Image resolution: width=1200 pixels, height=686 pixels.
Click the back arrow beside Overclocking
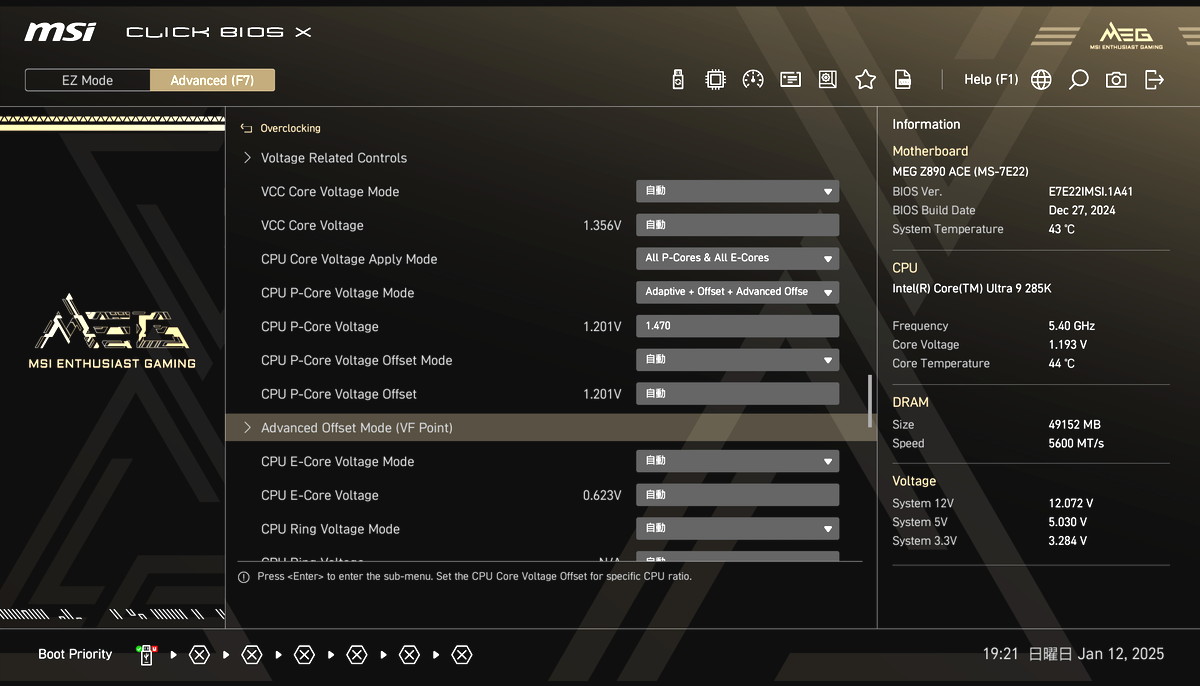246,128
